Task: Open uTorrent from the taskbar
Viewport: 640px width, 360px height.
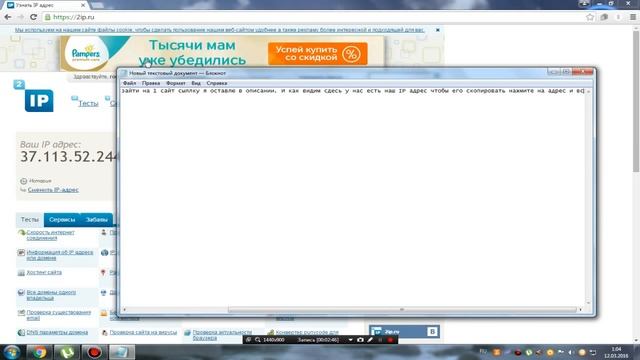Action: tap(67, 352)
